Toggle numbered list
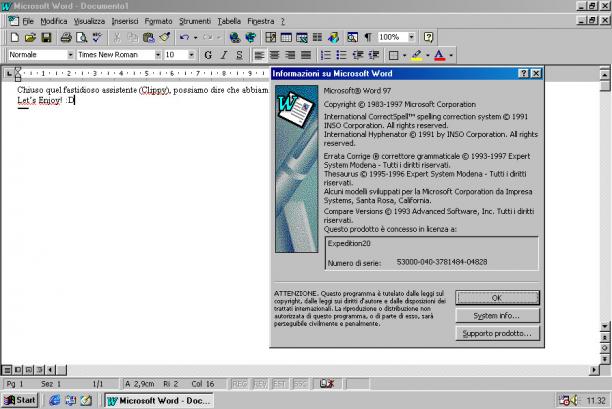This screenshot has height=409, width=612. (x=326, y=55)
